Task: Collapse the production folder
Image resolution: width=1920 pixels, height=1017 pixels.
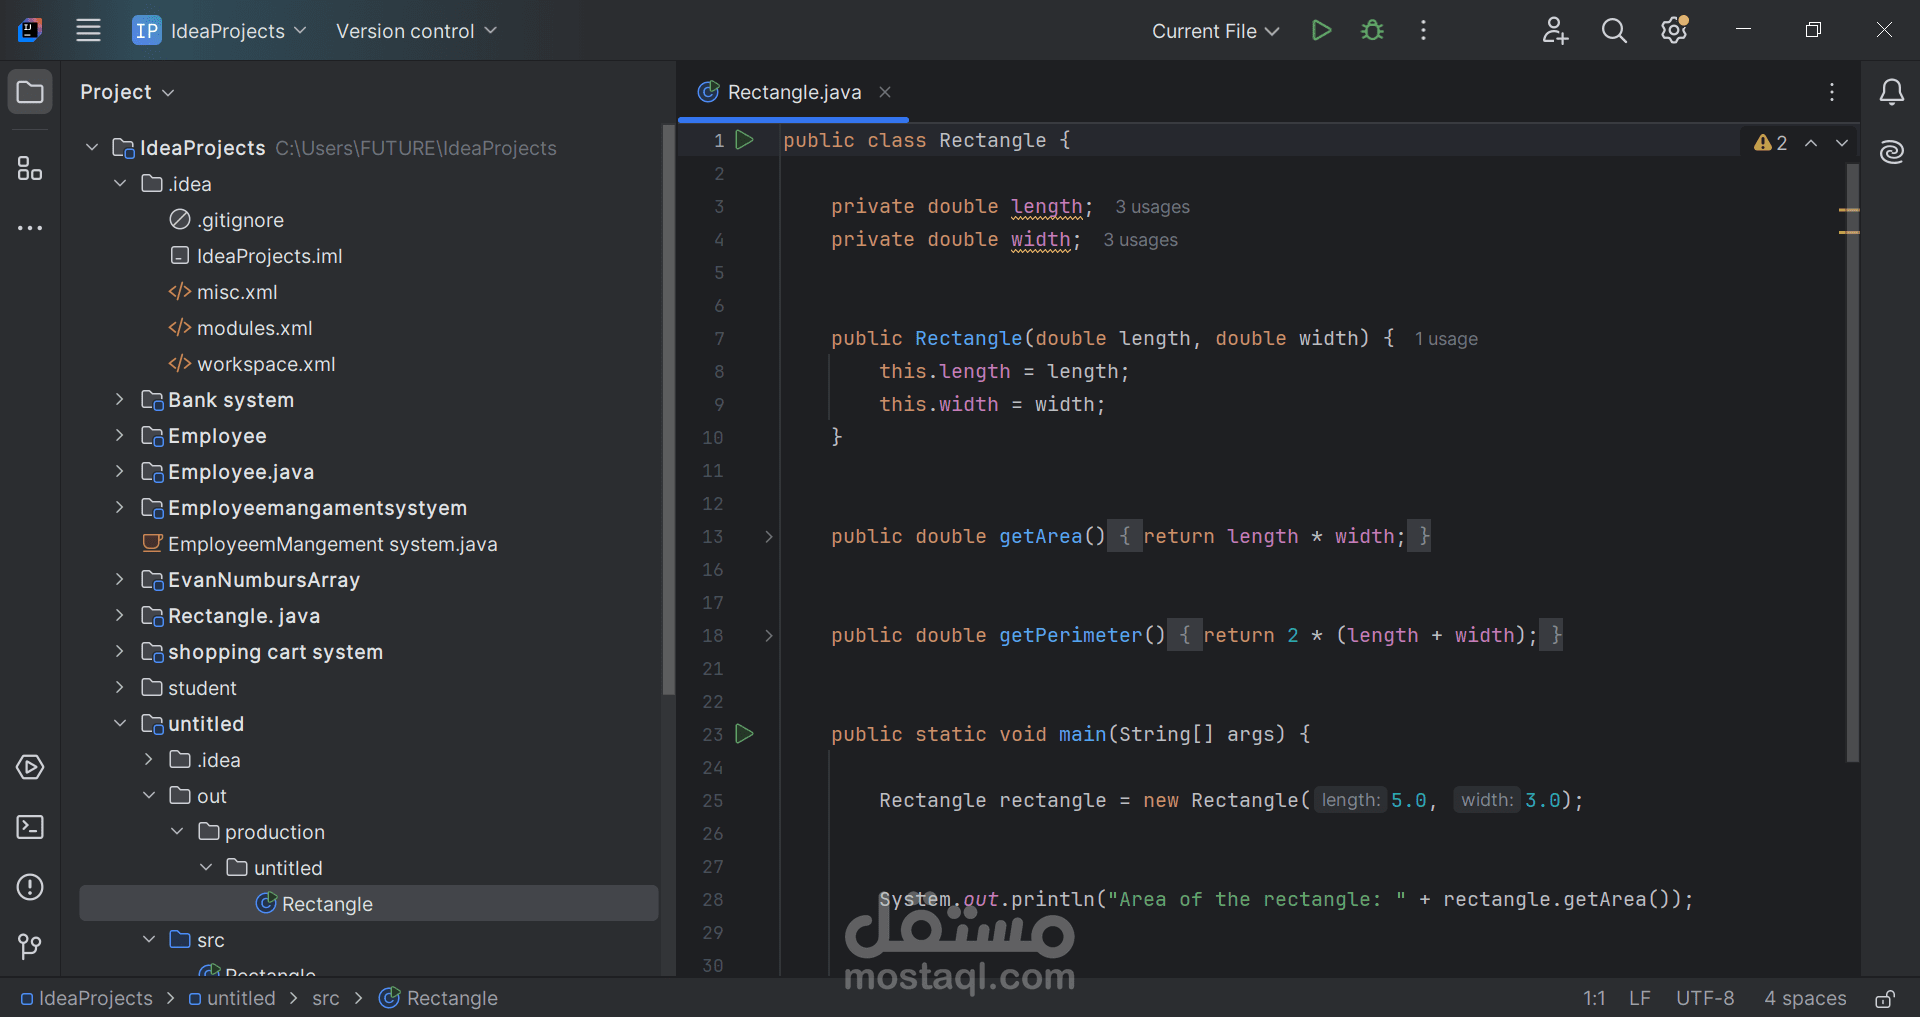Action: pos(177,832)
